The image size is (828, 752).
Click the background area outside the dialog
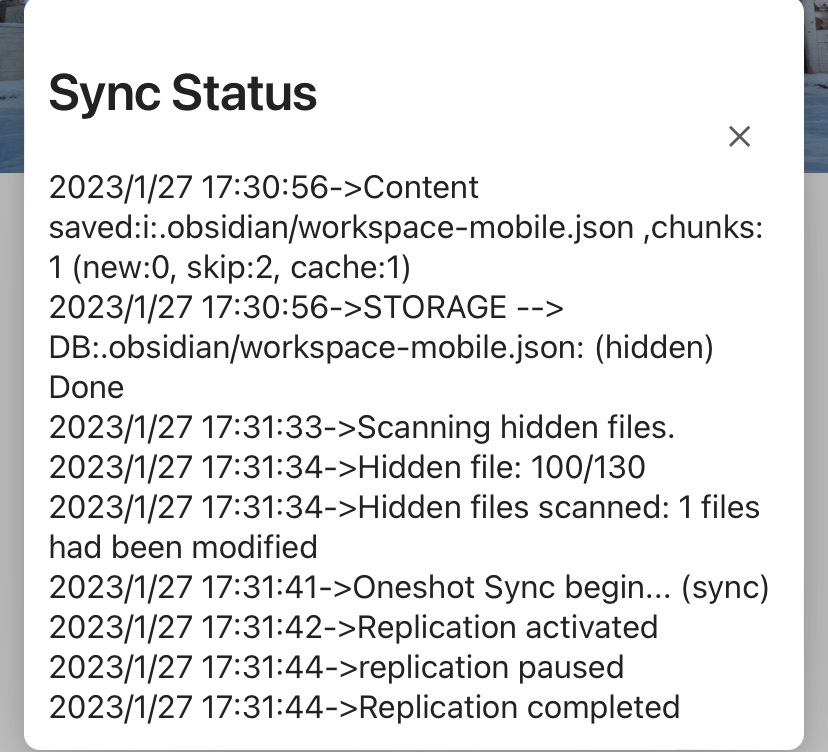(12, 400)
